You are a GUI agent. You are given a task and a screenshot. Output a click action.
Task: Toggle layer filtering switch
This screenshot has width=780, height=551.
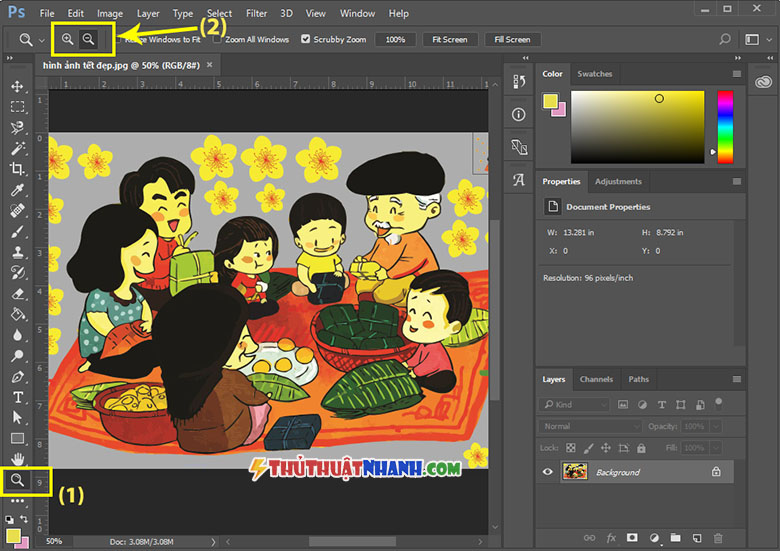point(718,403)
